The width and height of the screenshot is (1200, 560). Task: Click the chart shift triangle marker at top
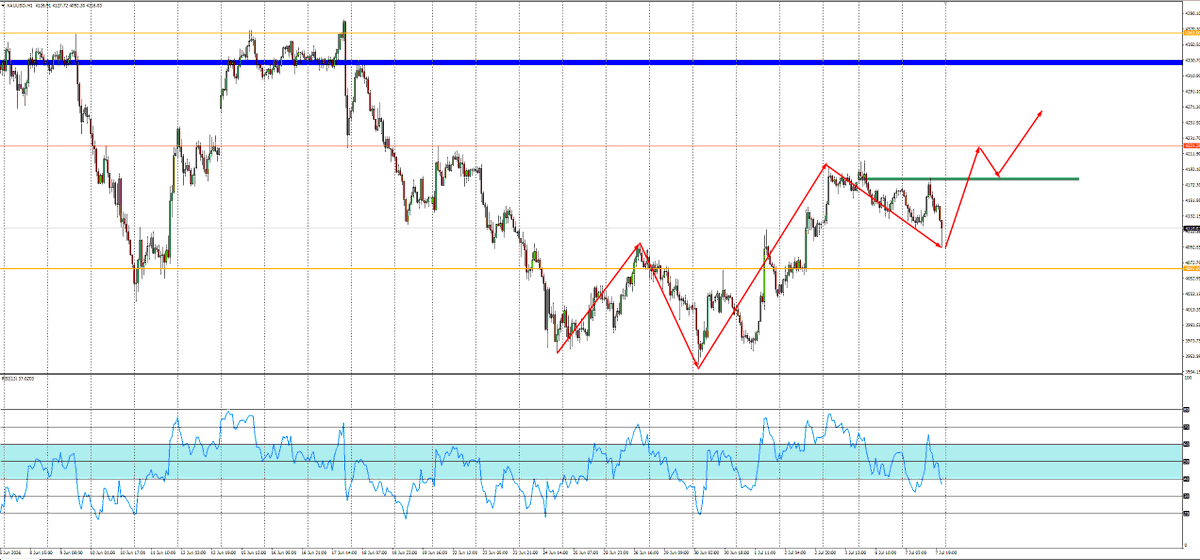coord(945,3)
